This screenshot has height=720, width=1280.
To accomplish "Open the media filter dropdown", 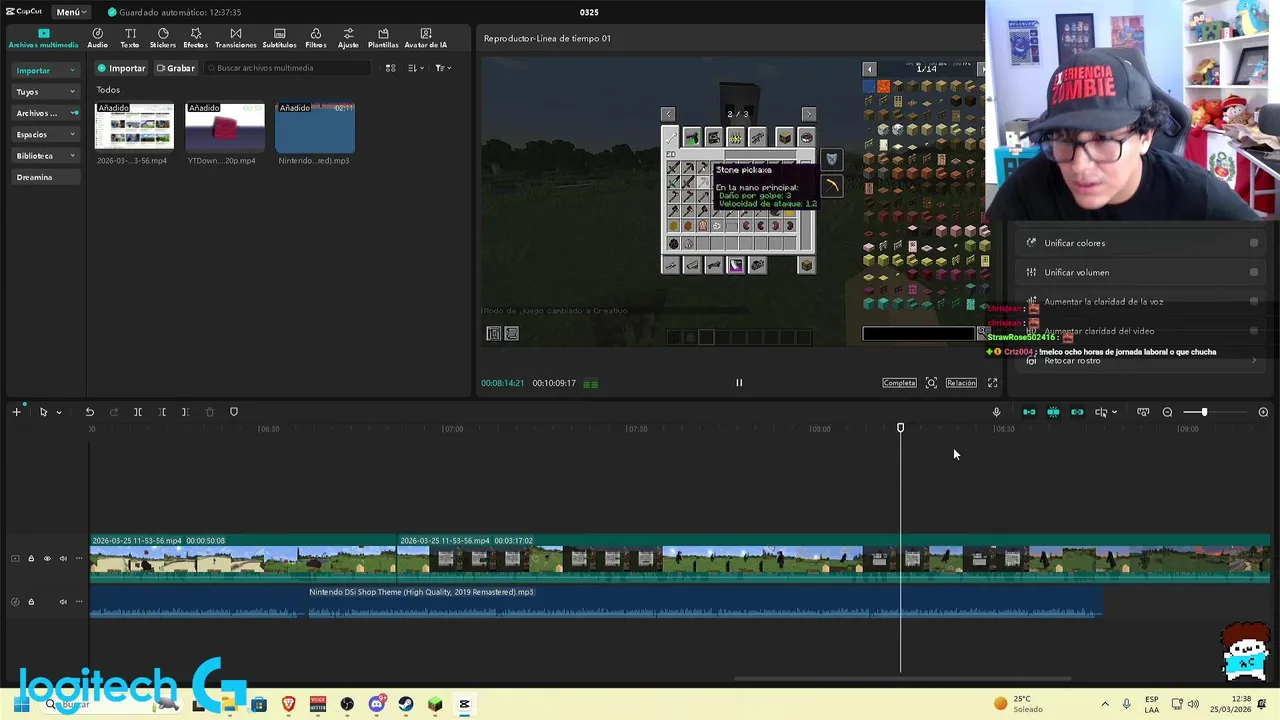I will coord(442,68).
